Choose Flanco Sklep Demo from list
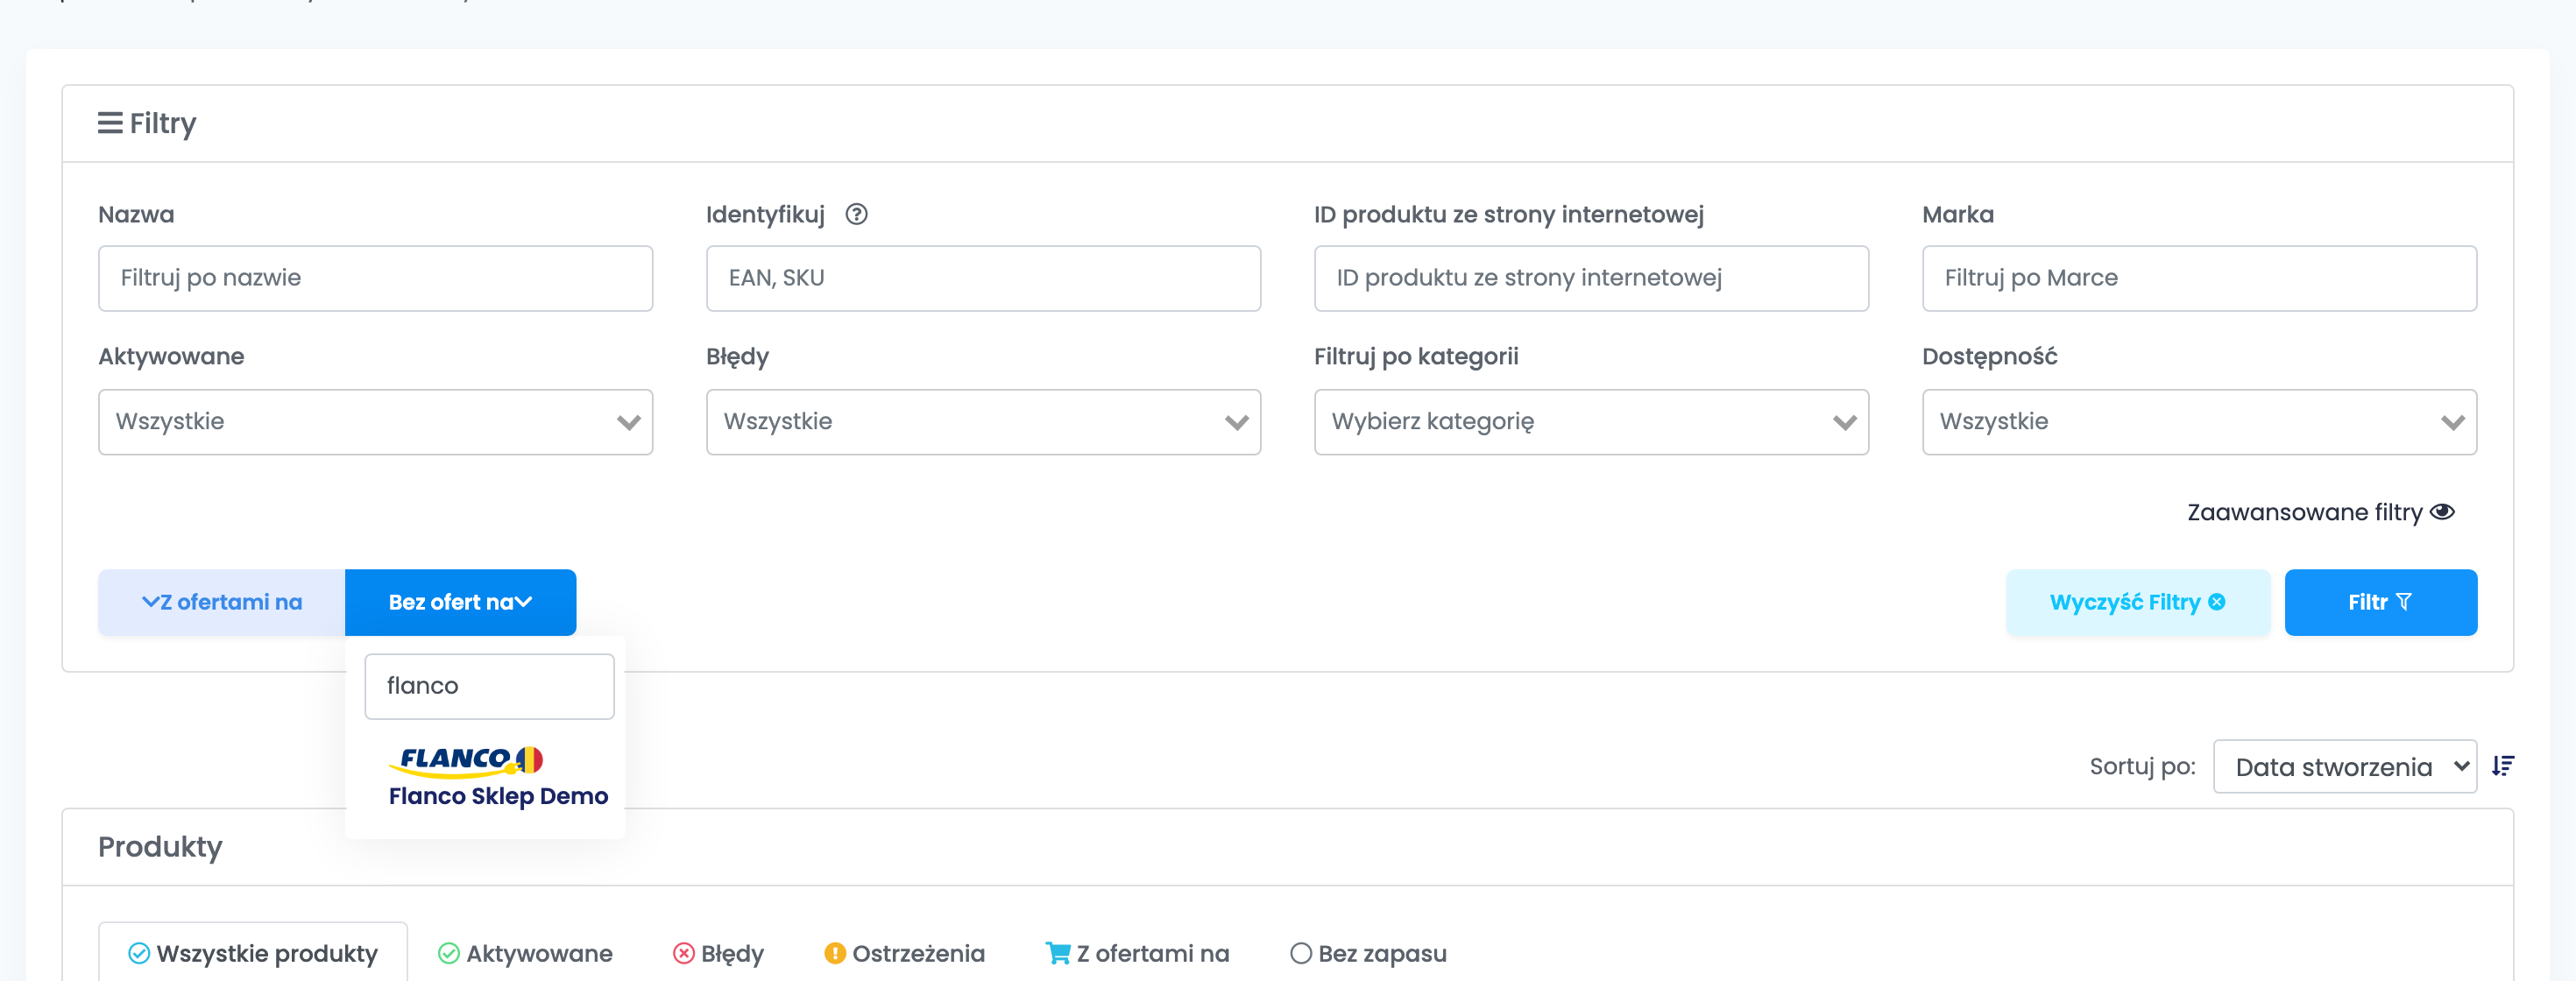 coord(498,796)
